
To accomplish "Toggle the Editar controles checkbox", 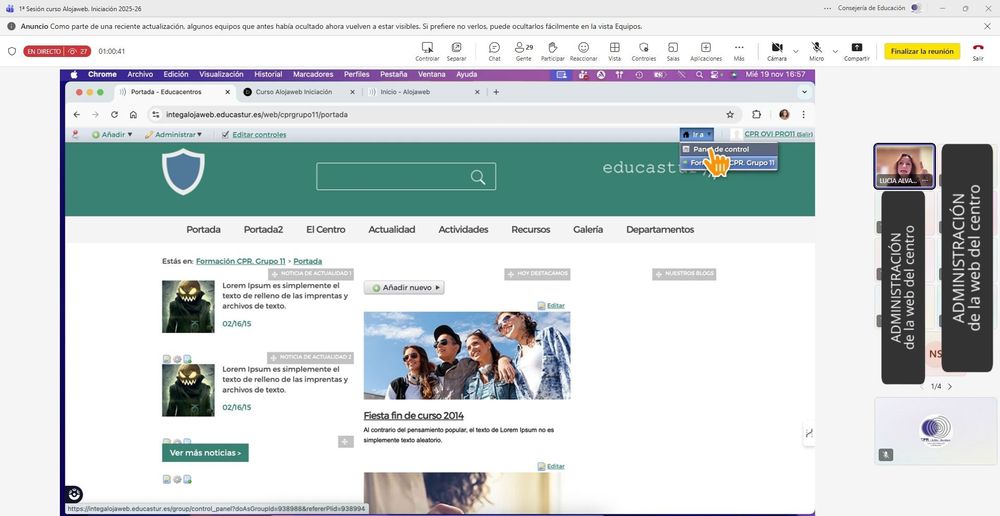I will [x=225, y=135].
